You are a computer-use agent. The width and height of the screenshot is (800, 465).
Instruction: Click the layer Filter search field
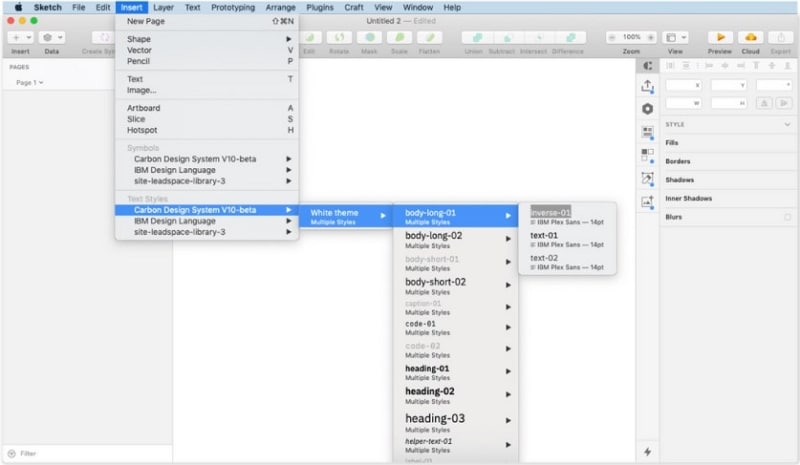point(88,453)
